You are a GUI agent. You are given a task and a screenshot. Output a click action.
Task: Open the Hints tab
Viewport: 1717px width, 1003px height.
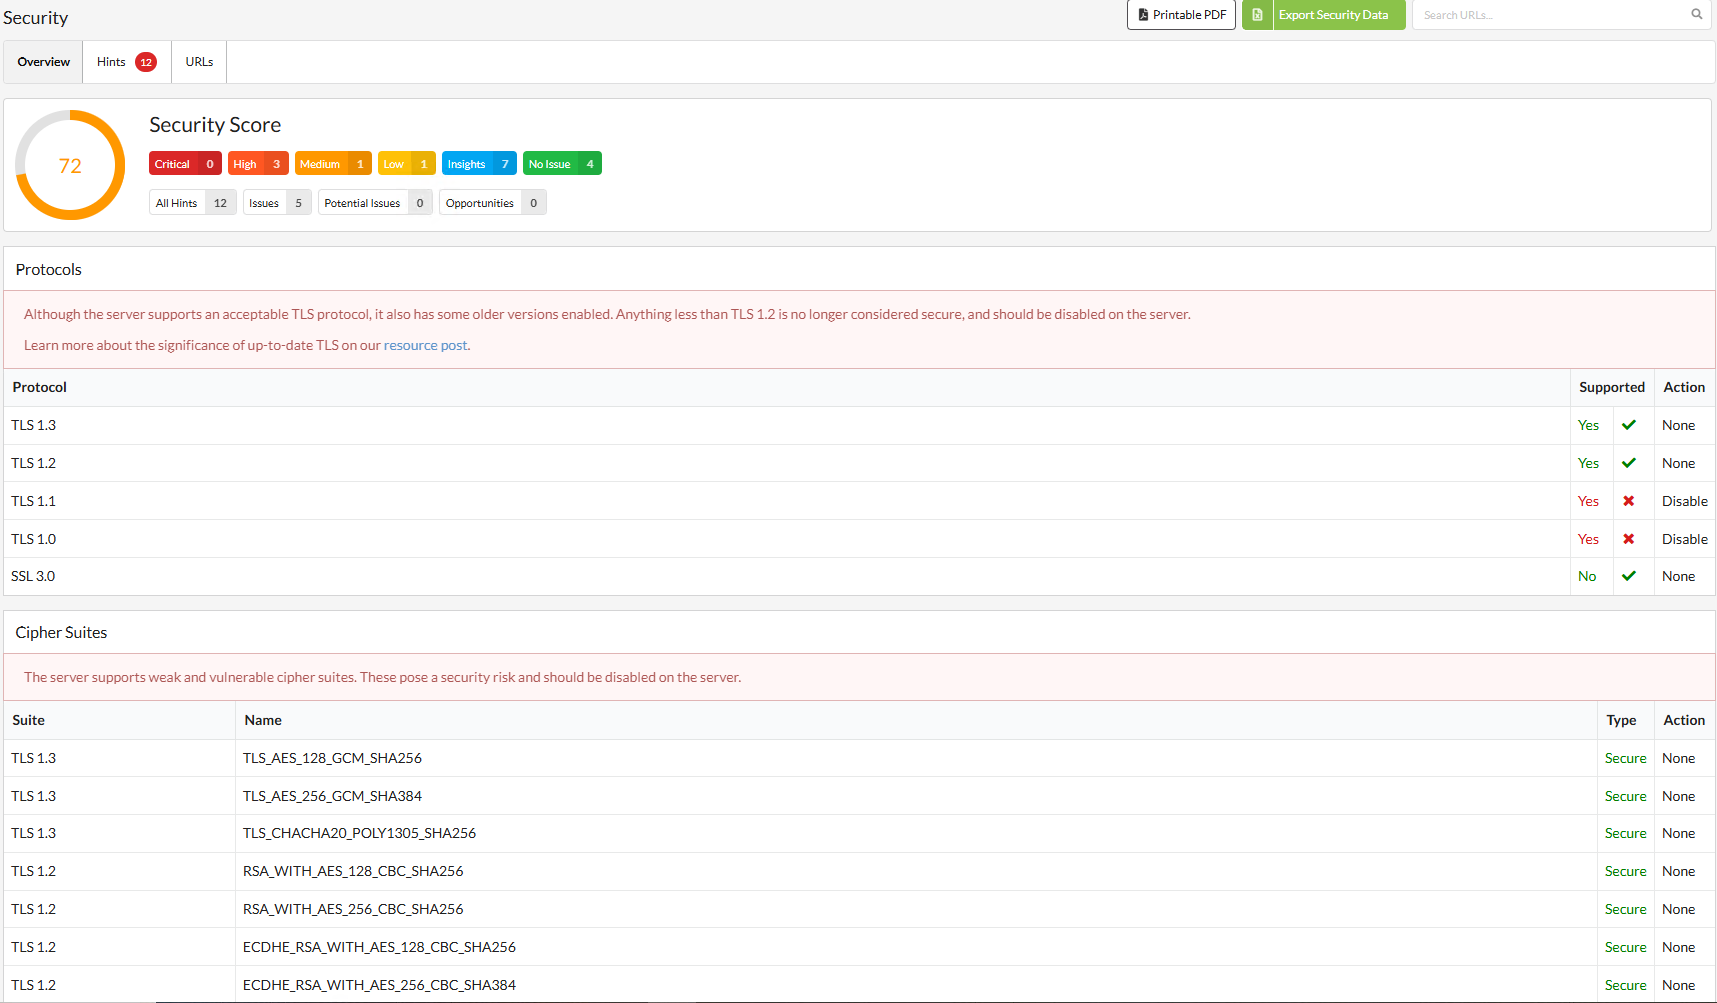127,62
